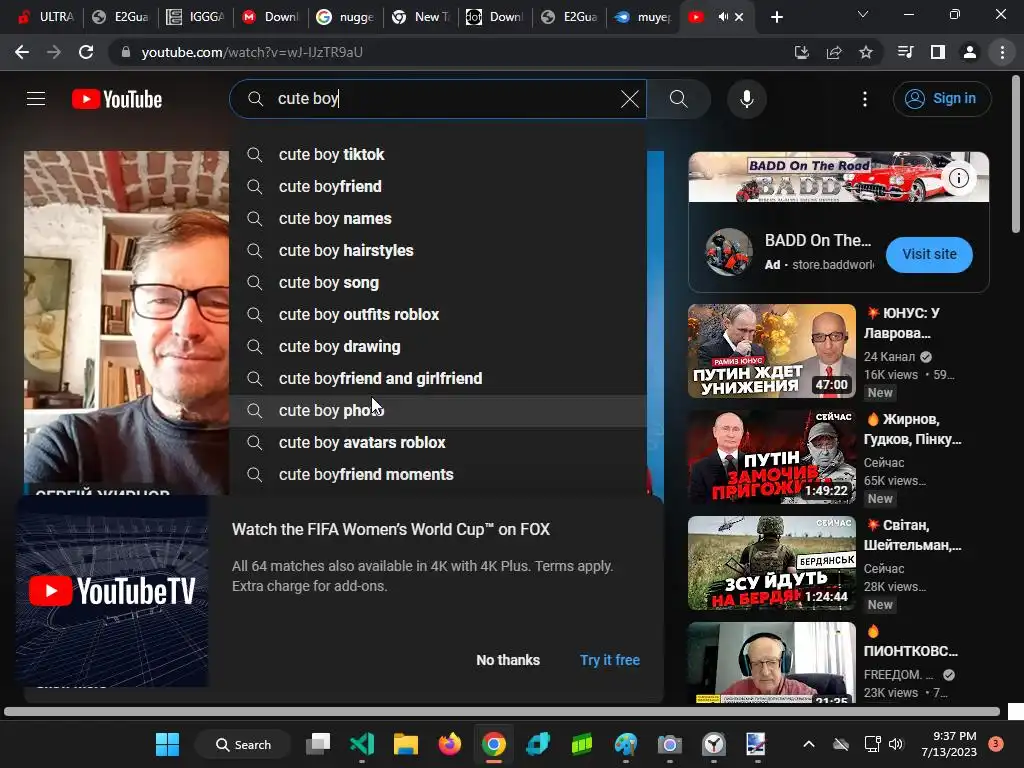Select suggestion cute boyfriend and girlfriend
The image size is (1024, 768).
point(438,379)
